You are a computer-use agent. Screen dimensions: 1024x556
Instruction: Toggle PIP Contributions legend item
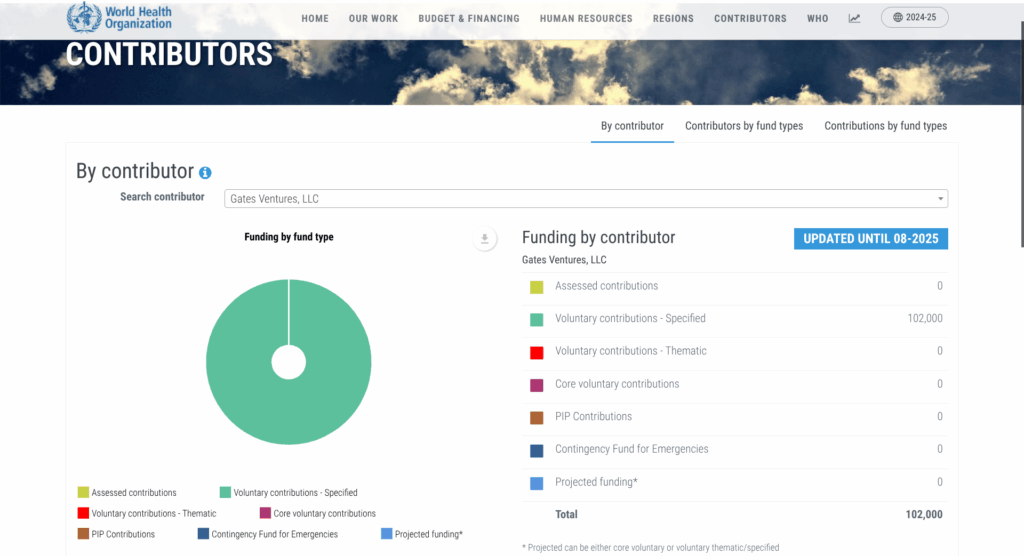[116, 534]
